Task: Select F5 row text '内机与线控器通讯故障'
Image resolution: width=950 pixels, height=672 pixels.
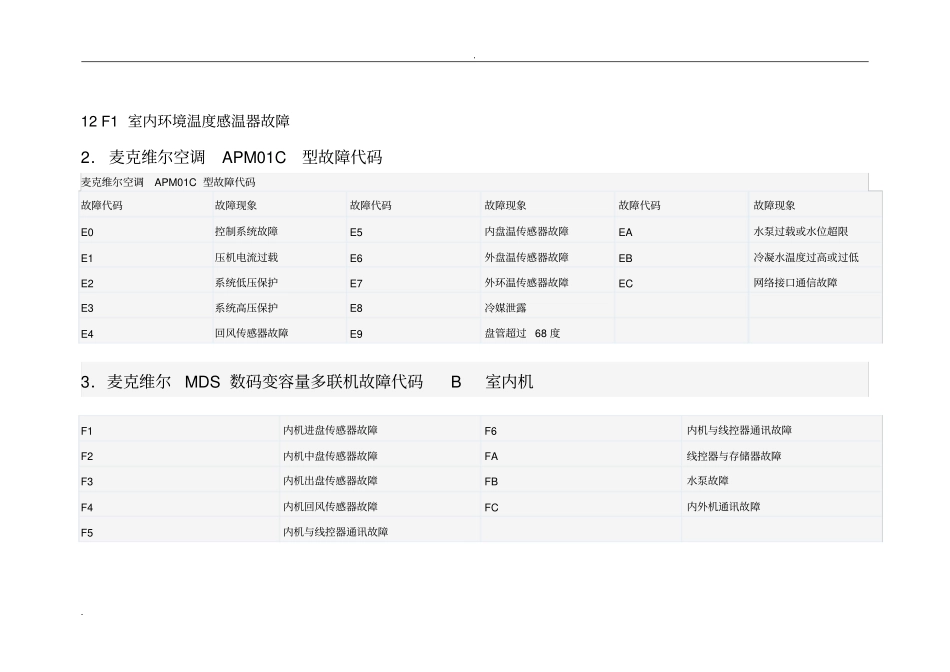Action: pyautogui.click(x=336, y=532)
